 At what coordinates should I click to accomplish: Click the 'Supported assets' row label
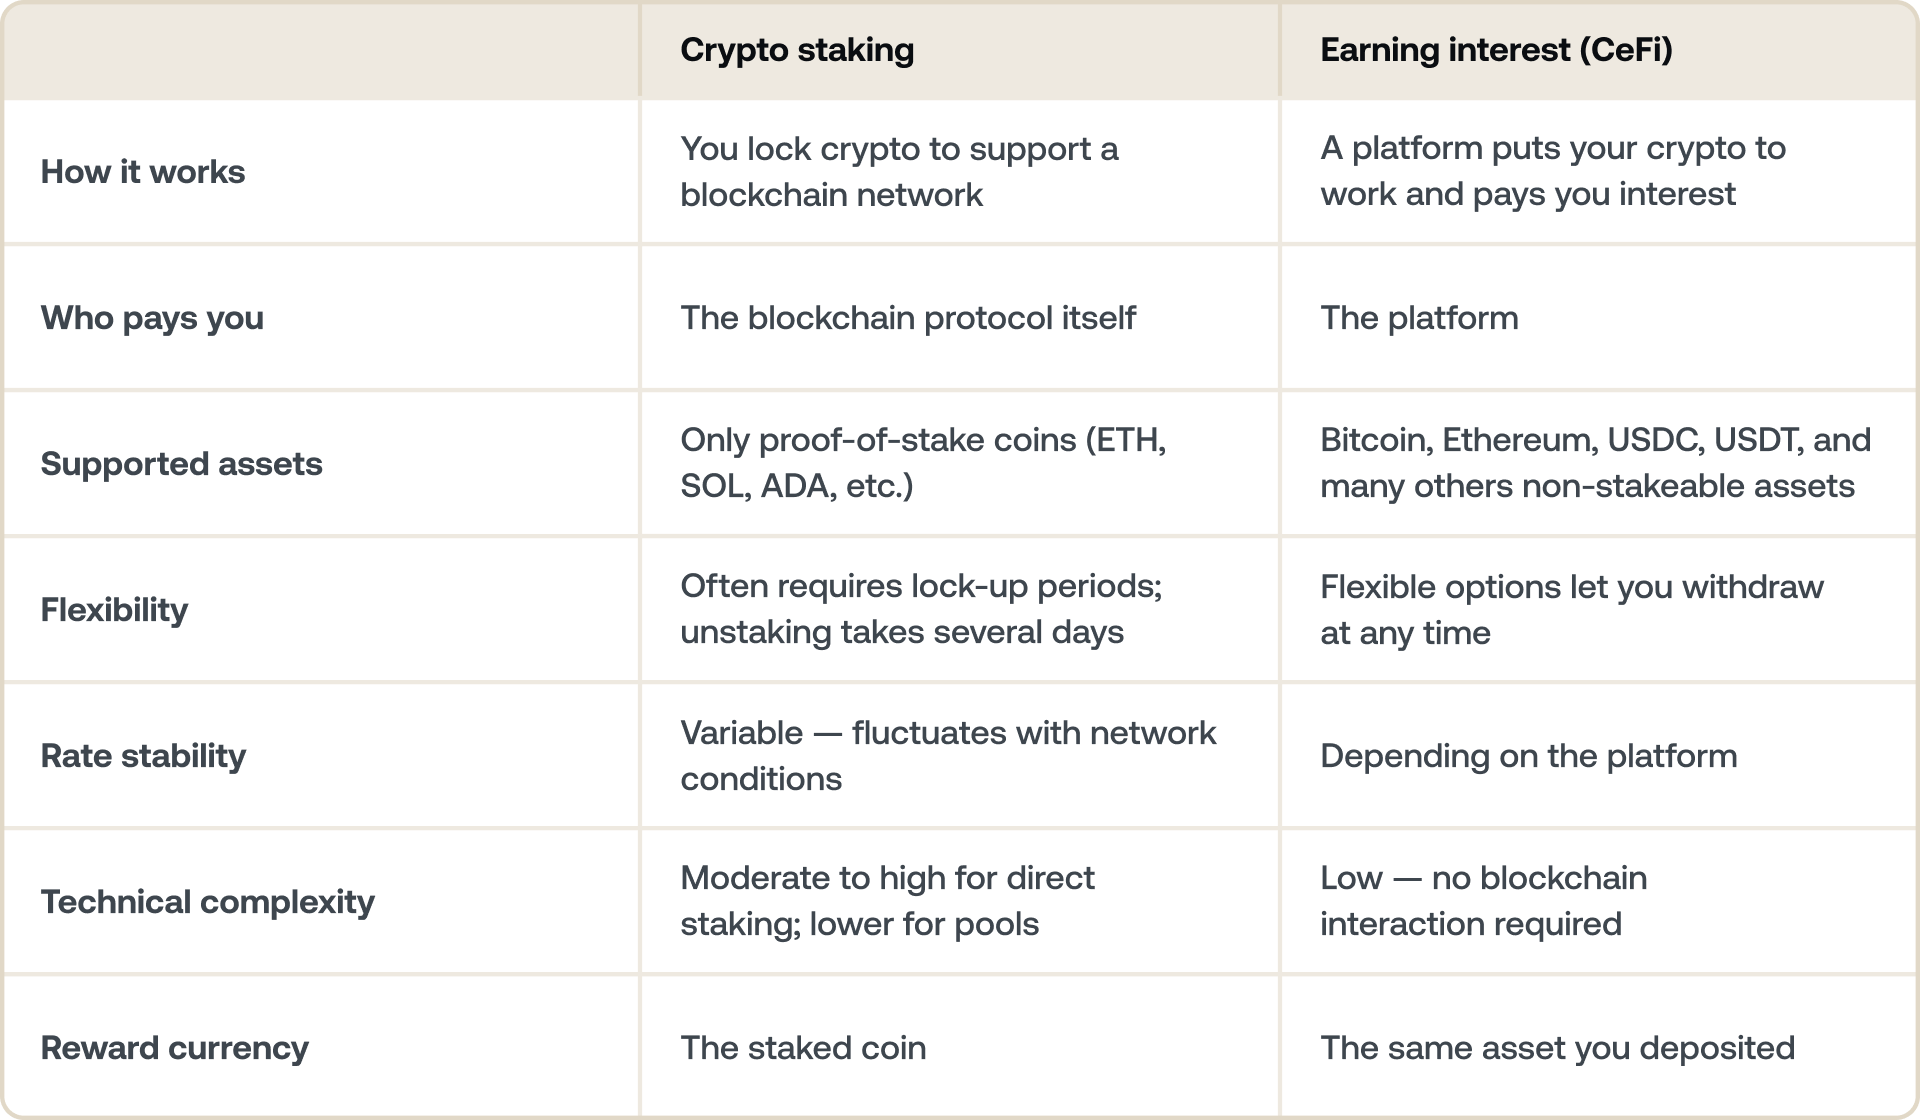pos(181,464)
